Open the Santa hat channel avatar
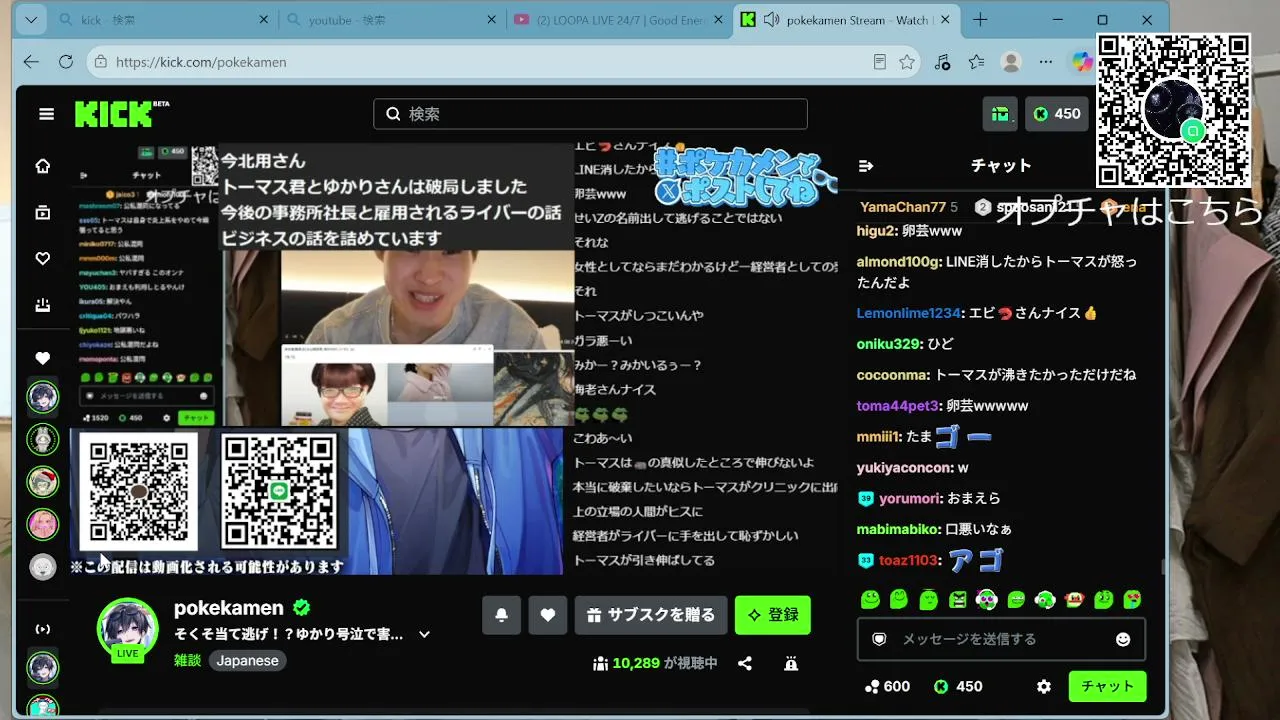The width and height of the screenshot is (1280, 720). click(43, 482)
